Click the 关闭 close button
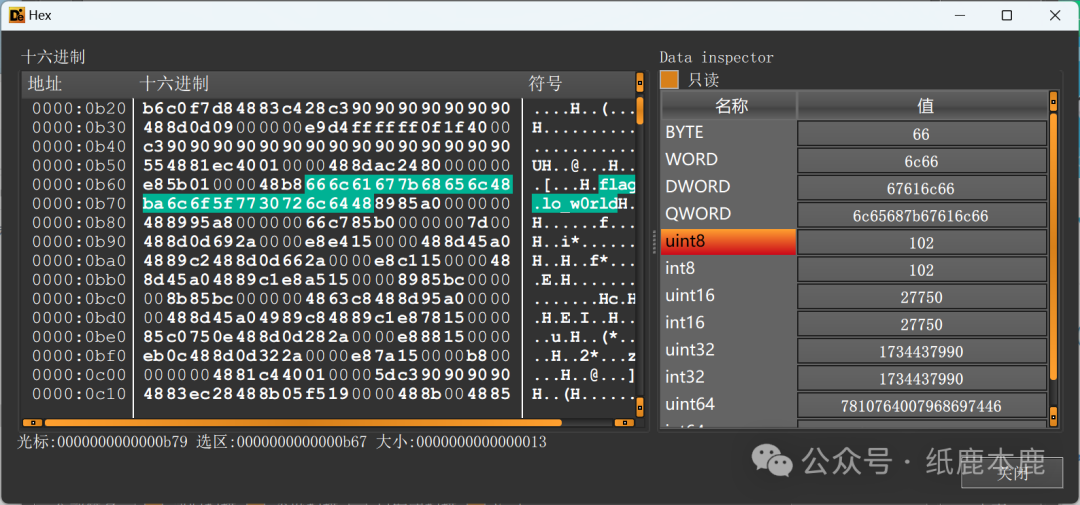The width and height of the screenshot is (1080, 505). point(1011,473)
